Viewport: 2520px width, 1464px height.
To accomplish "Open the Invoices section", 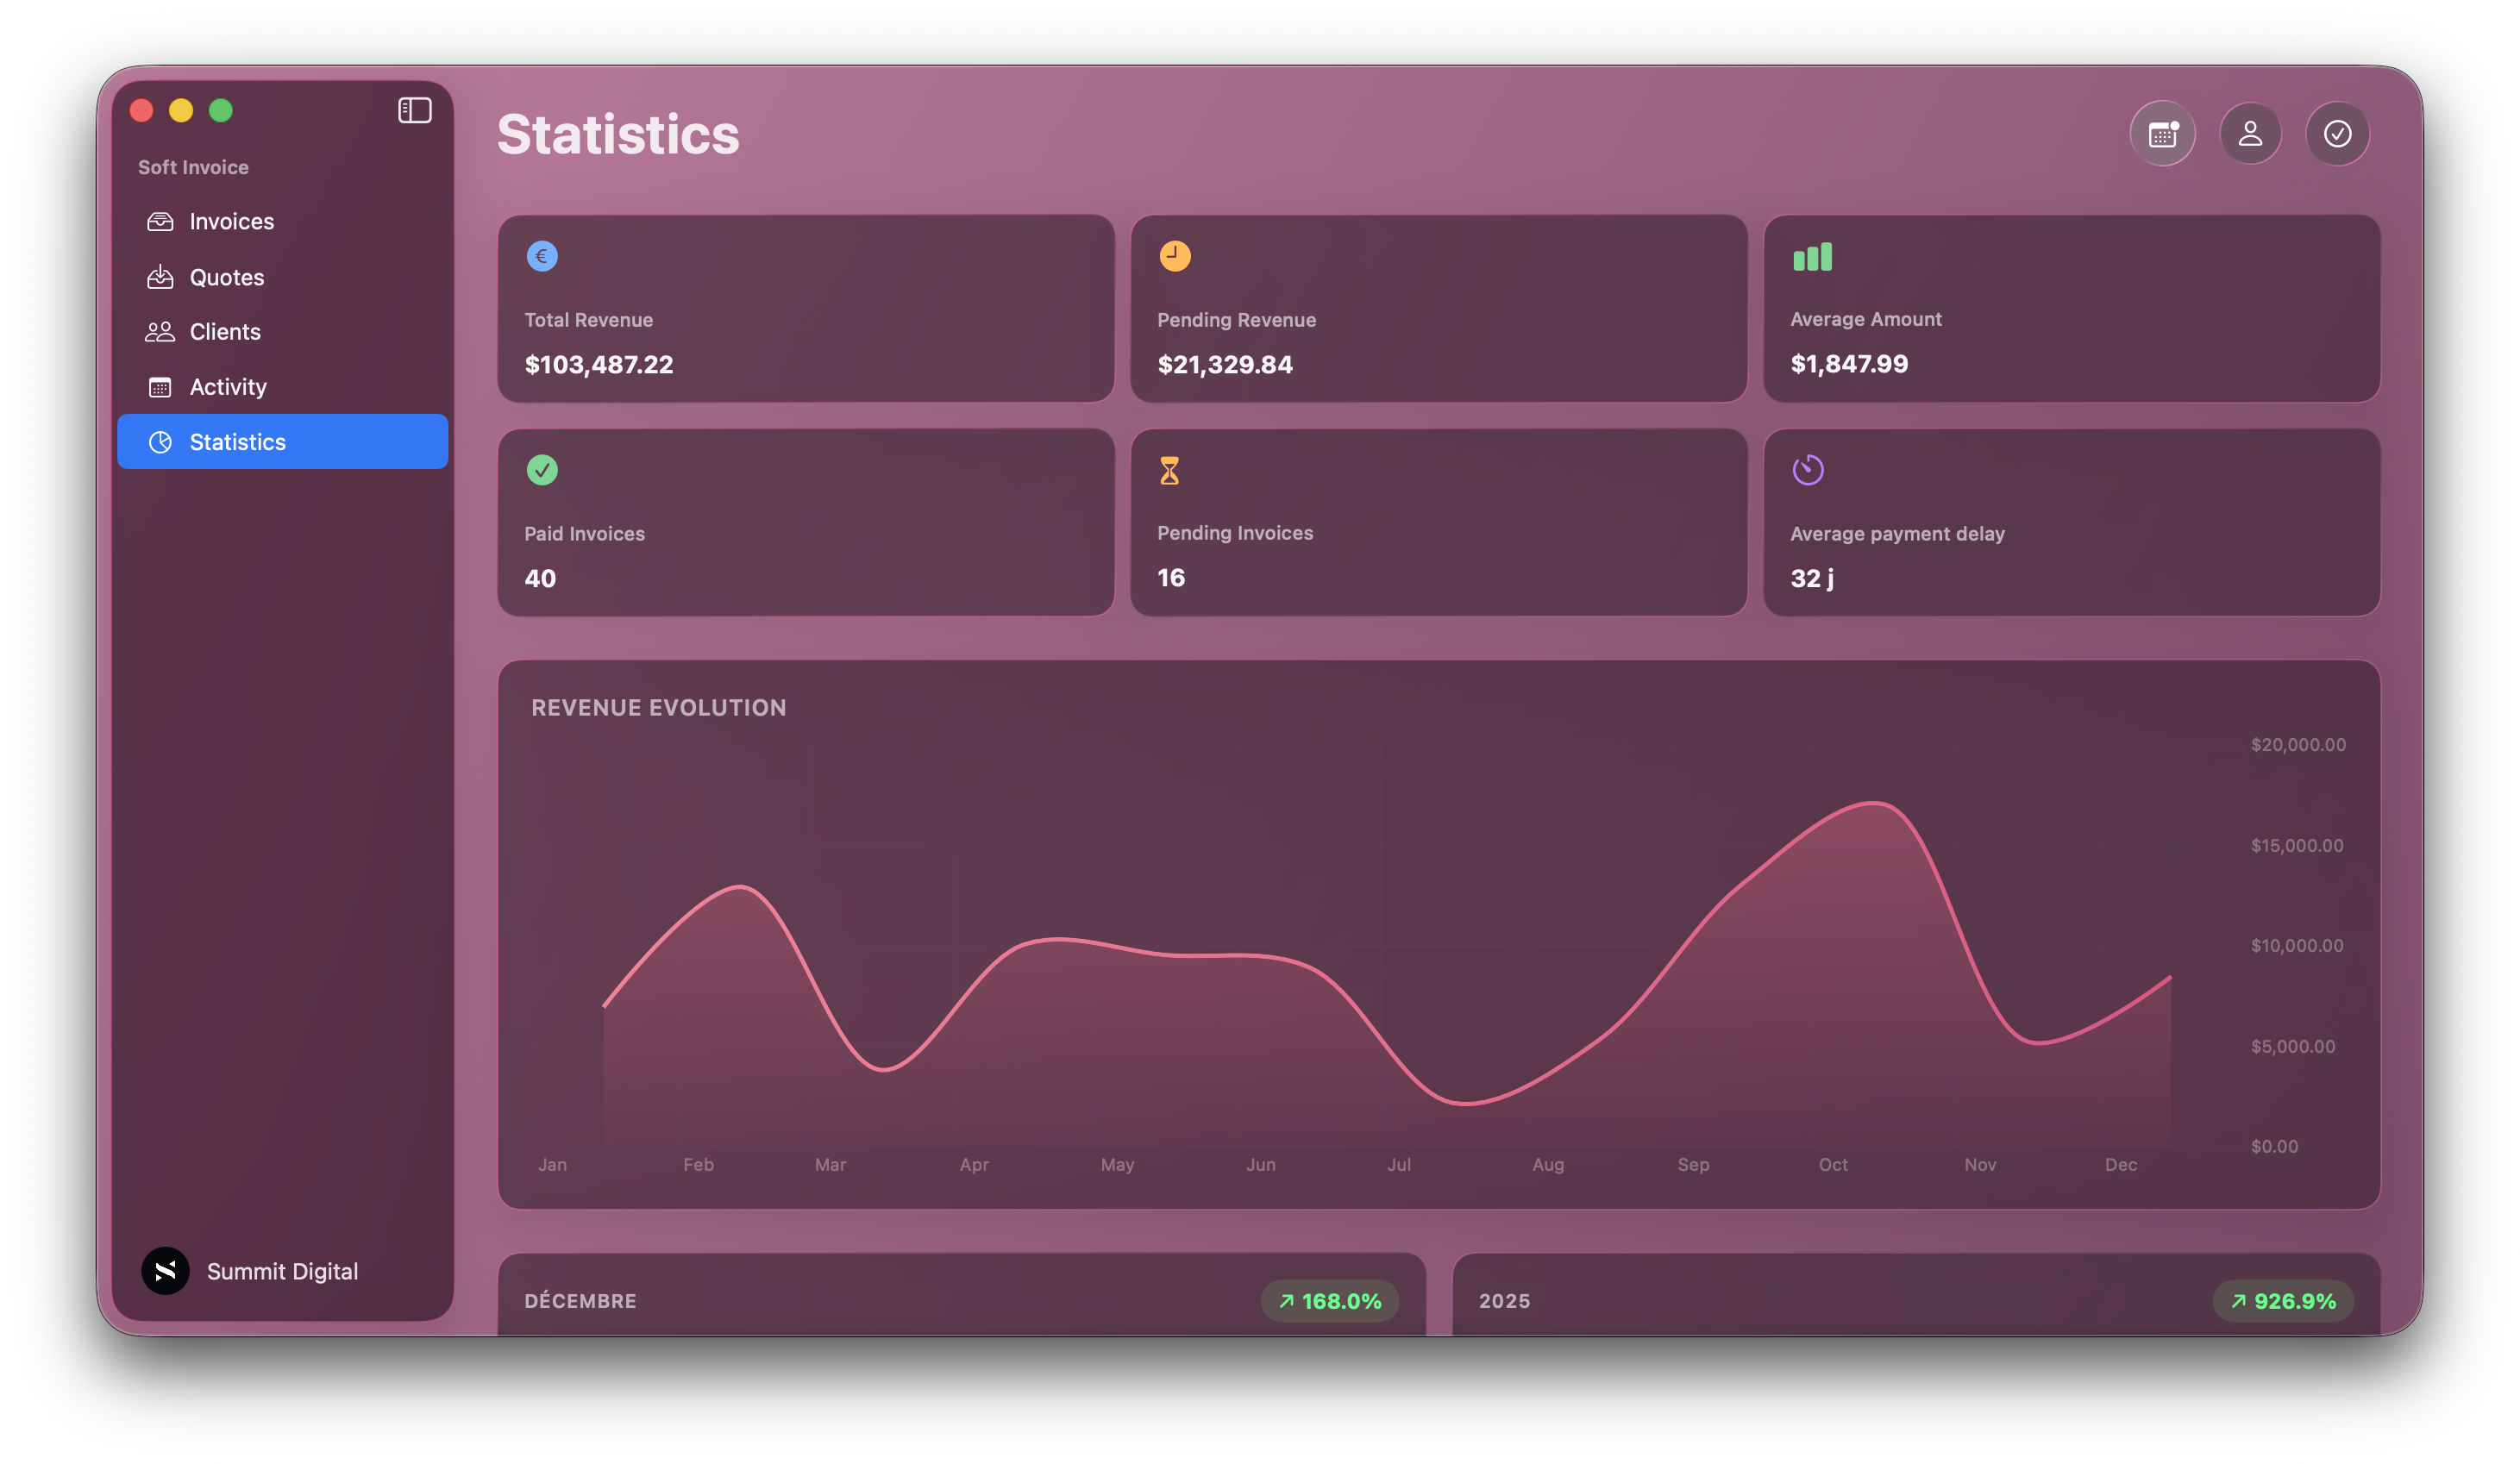I will click(283, 221).
